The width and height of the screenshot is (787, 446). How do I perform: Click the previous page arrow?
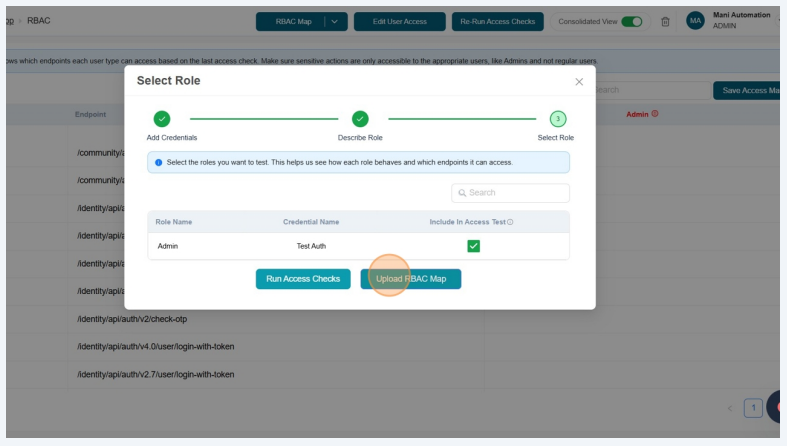(730, 408)
